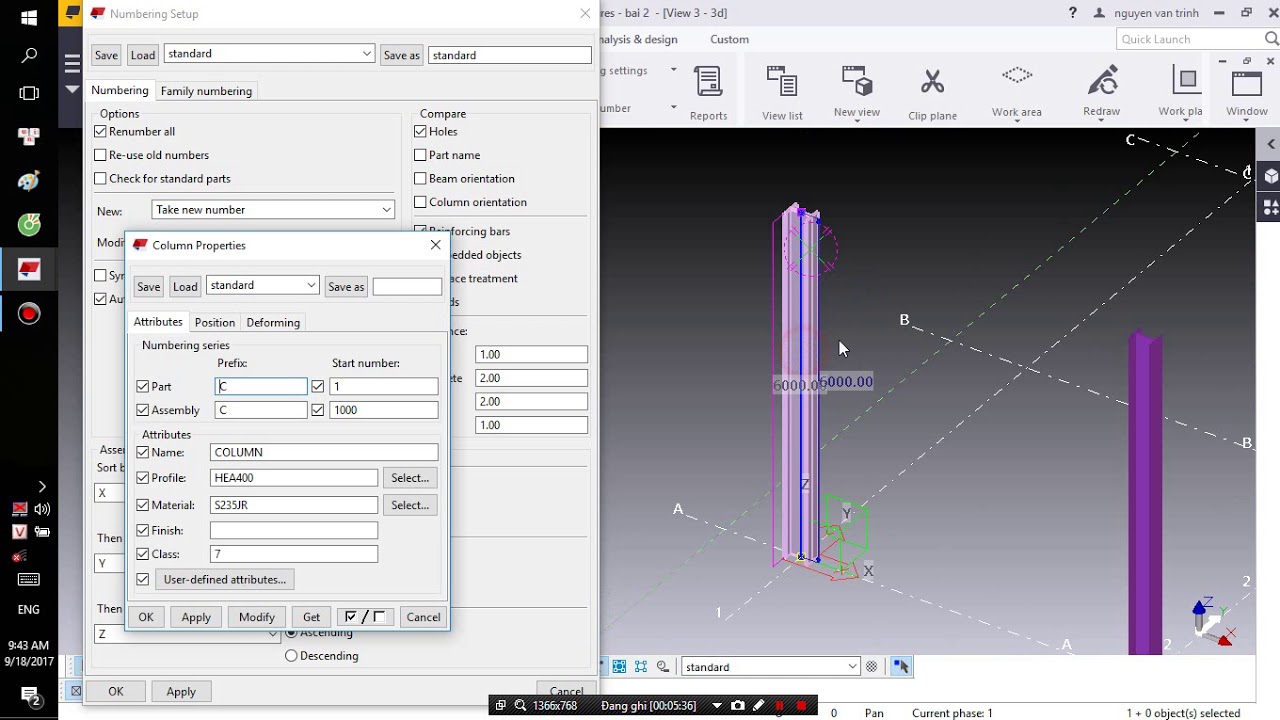The width and height of the screenshot is (1280, 720).
Task: Click the side pane hamburger menu icon
Action: 72,65
